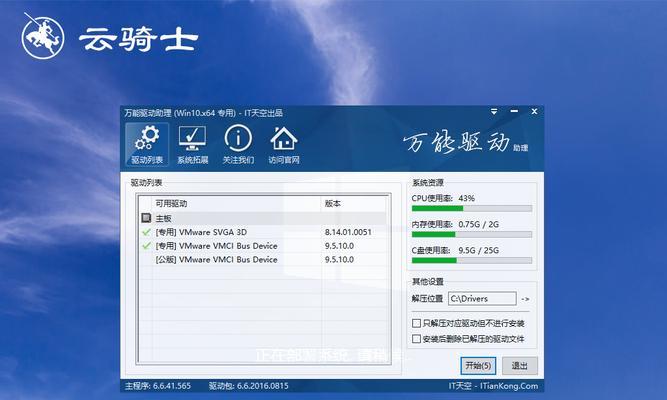Enable 安装后删除已解压的驱动文件 checkbox
667x400 pixels.
click(416, 339)
